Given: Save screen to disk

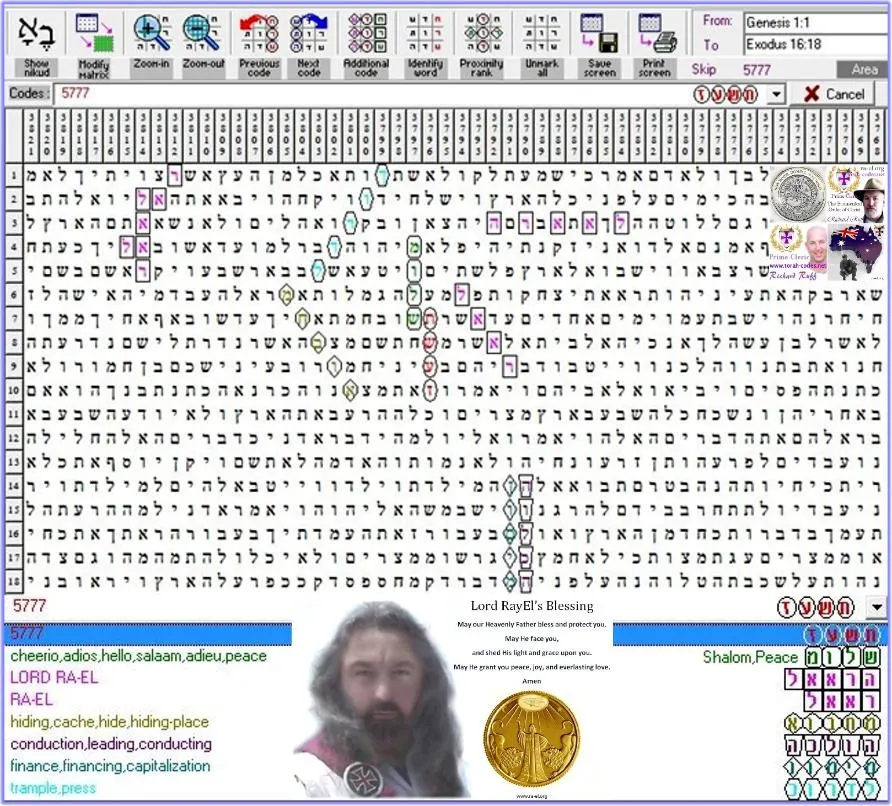Looking at the screenshot, I should pyautogui.click(x=599, y=34).
